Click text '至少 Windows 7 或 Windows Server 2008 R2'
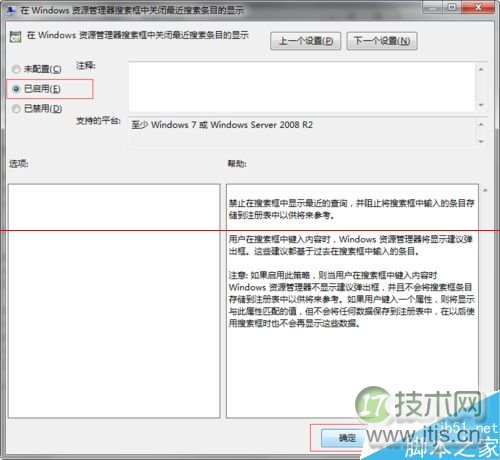 pos(222,125)
